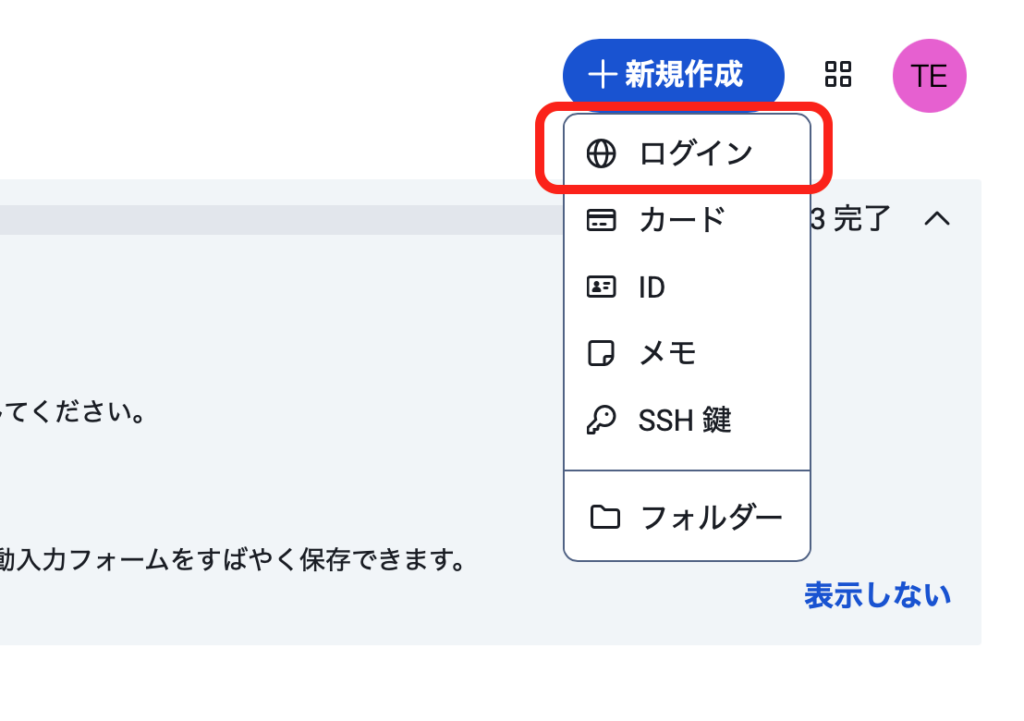Select the ID menu entry
1024x721 pixels.
point(687,287)
